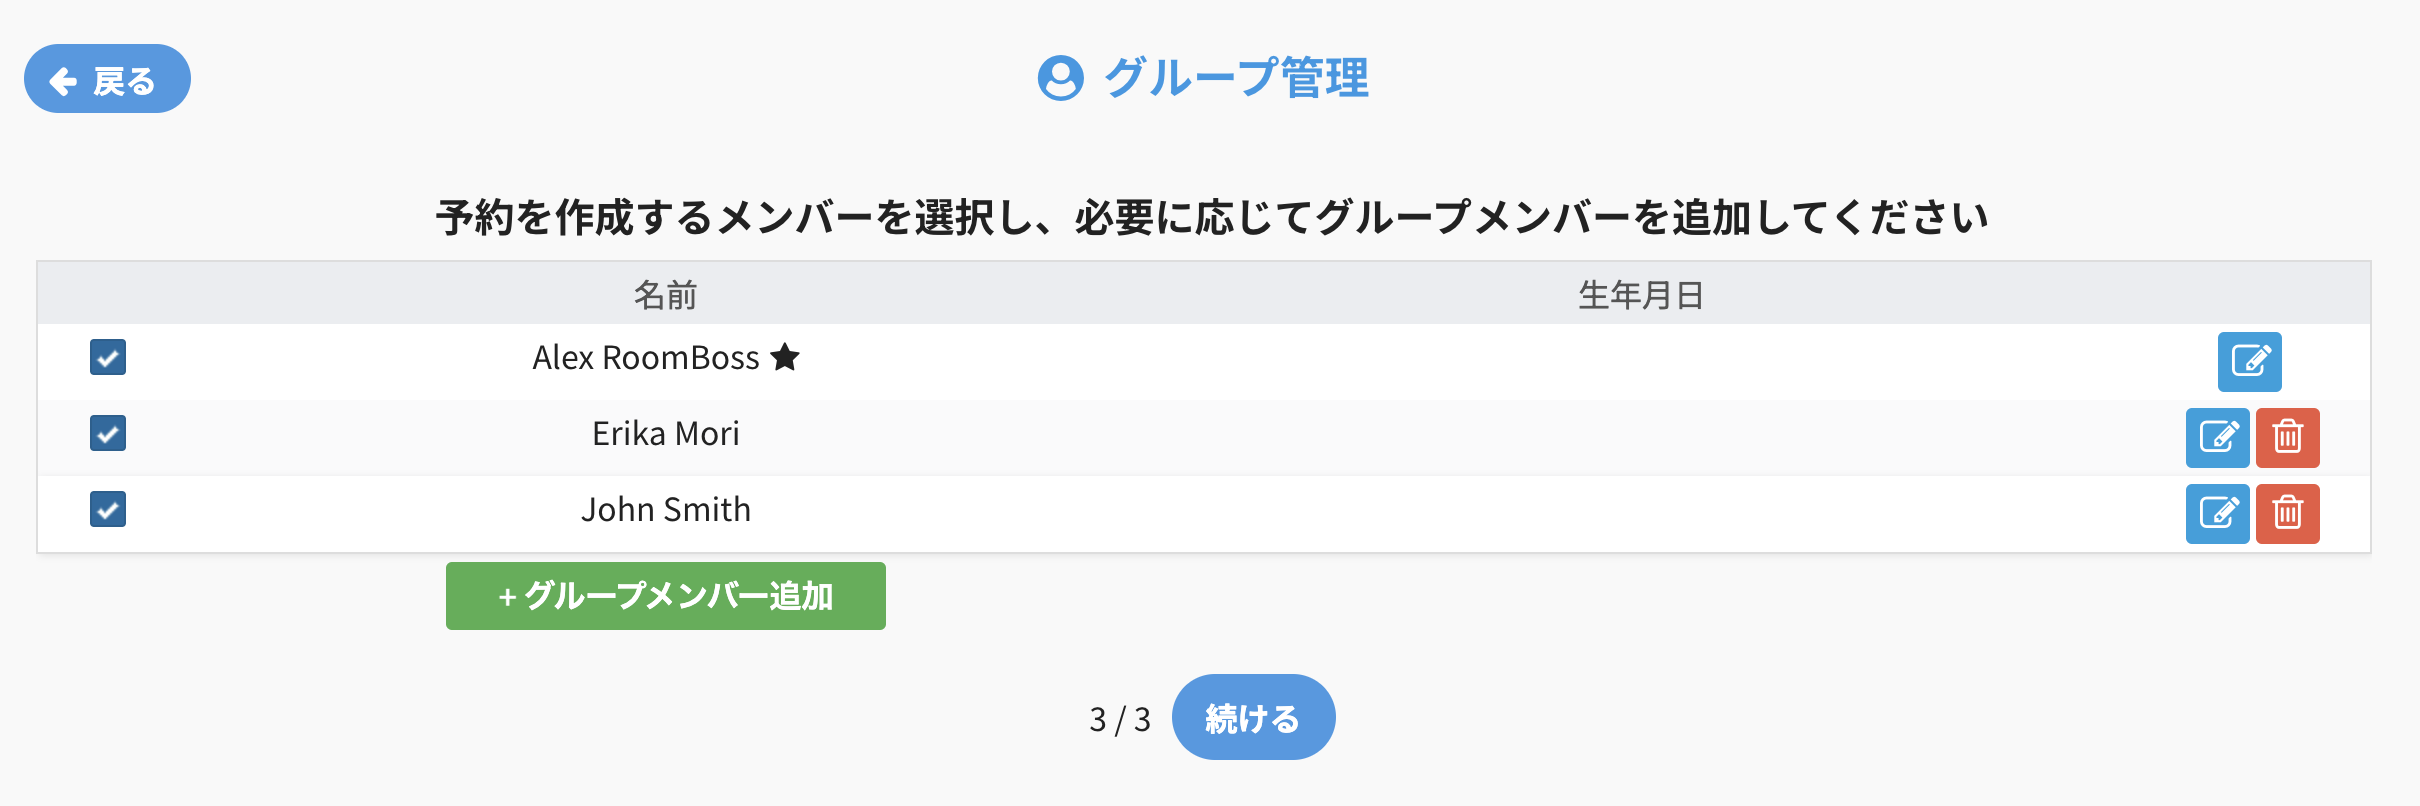Screen dimensions: 2420x806
Task: Edit Erika Mori member details
Action: click(2217, 437)
